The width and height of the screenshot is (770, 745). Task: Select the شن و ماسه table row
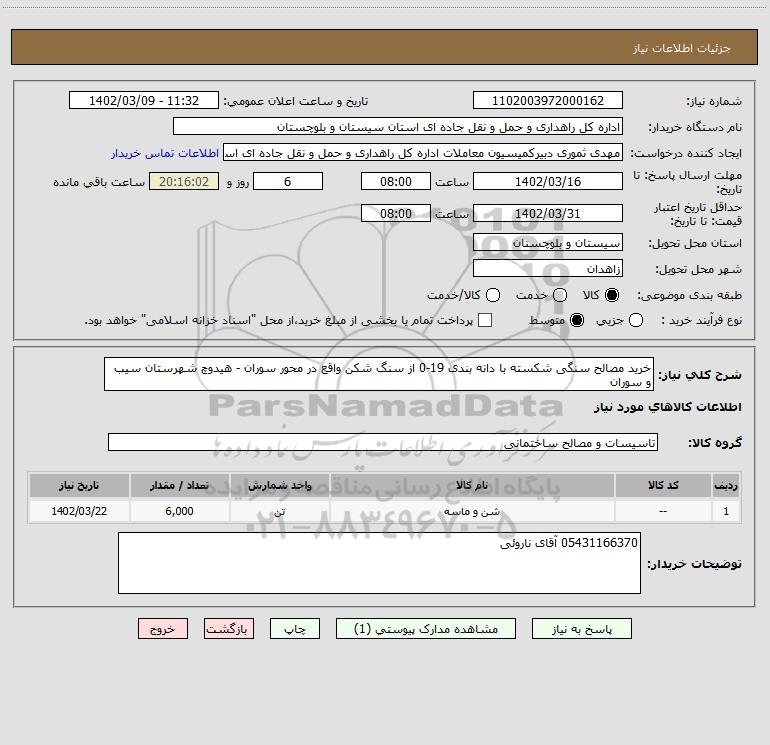[385, 511]
